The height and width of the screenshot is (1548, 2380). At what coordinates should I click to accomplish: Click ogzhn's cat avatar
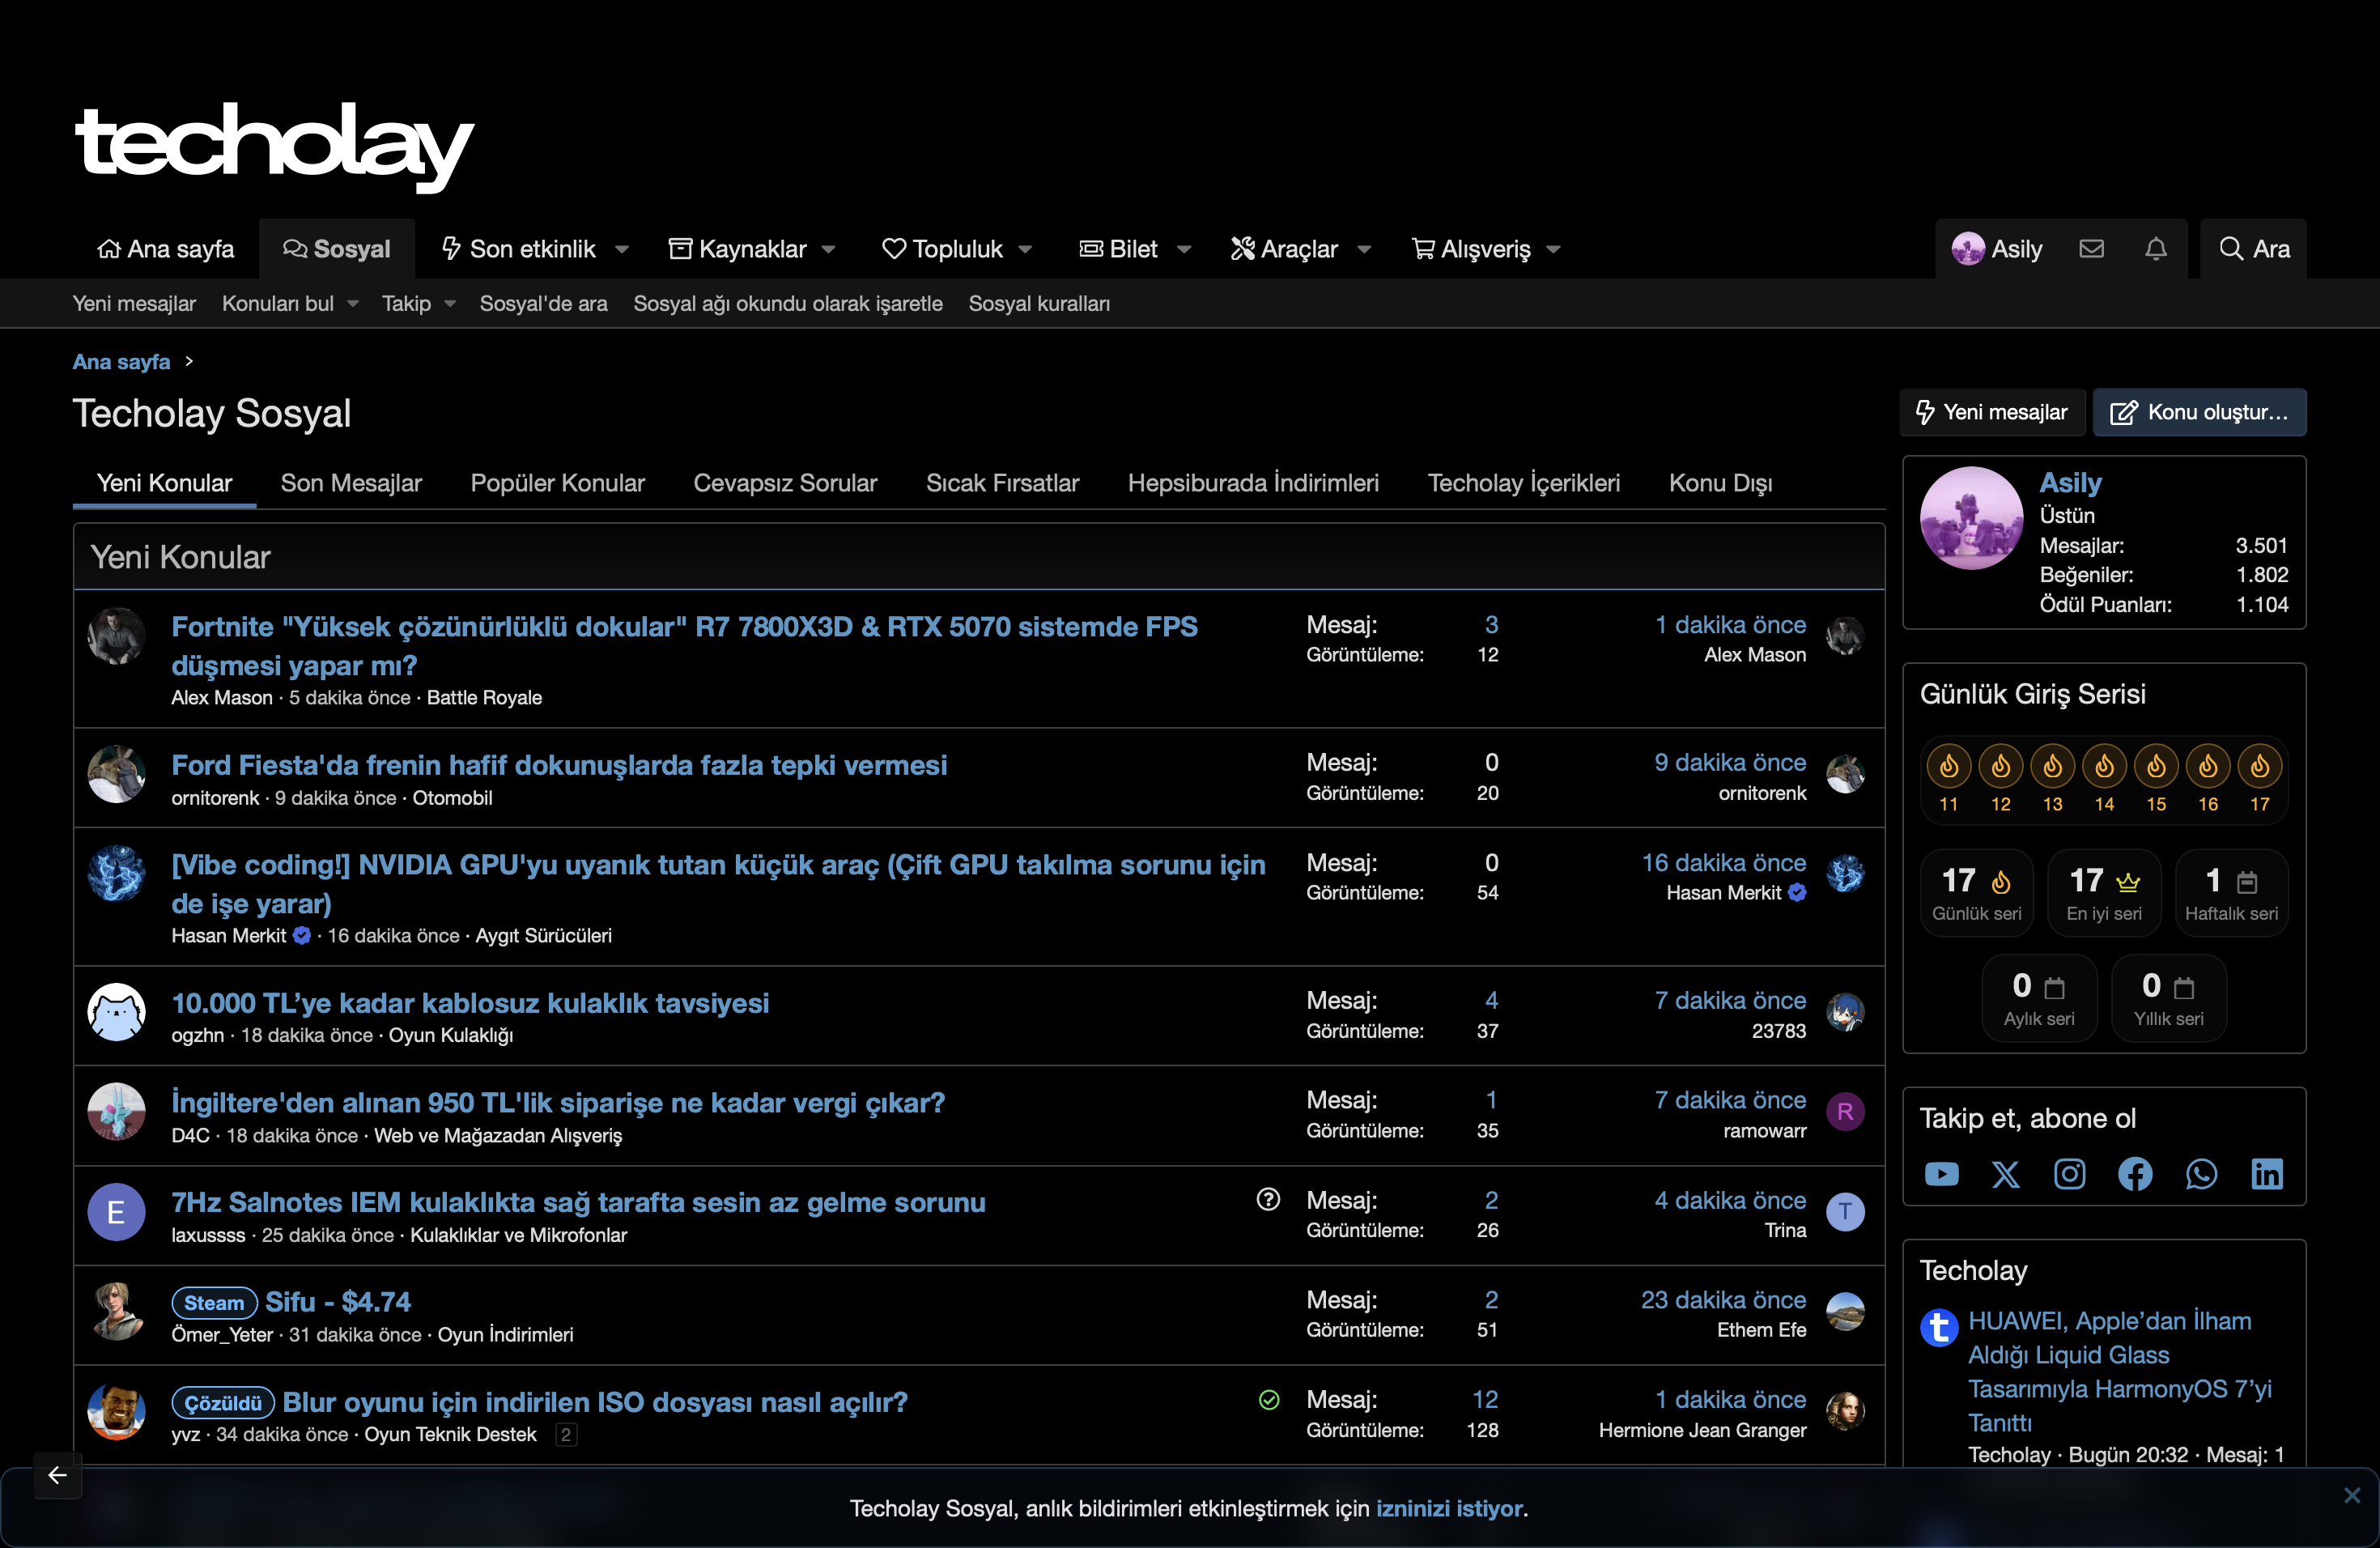coord(116,1012)
